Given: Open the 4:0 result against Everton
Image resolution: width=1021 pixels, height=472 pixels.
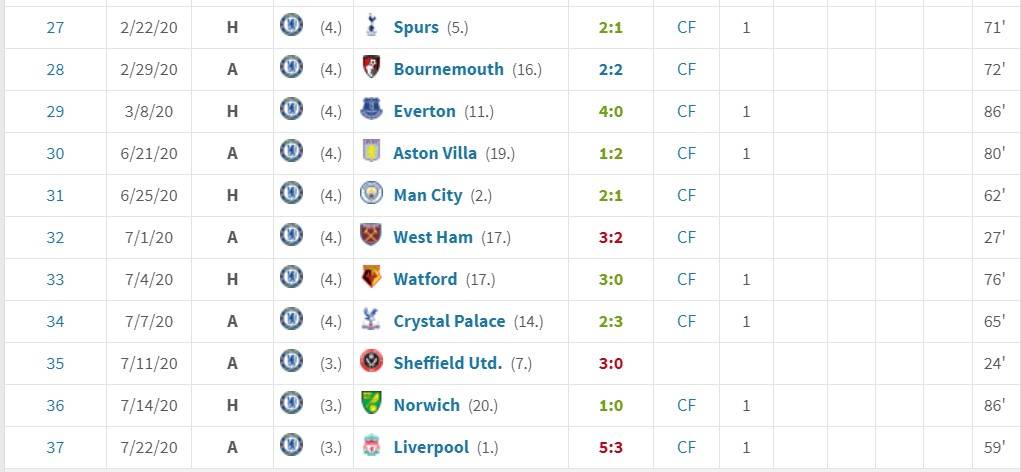Looking at the screenshot, I should point(610,111).
